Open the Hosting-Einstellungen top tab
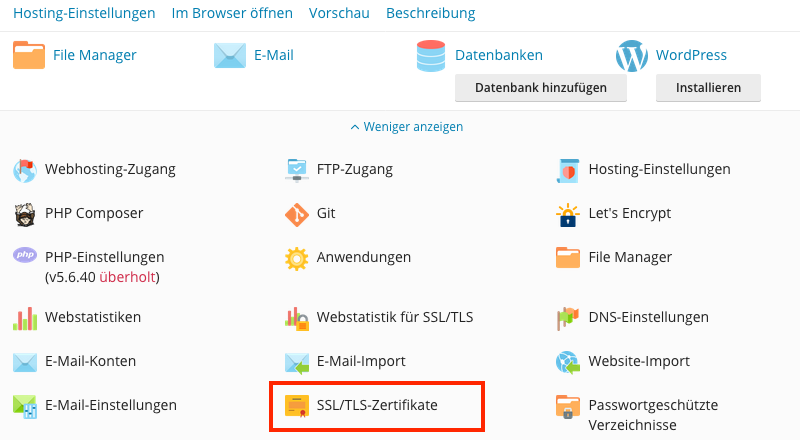800x440 pixels. click(x=84, y=13)
